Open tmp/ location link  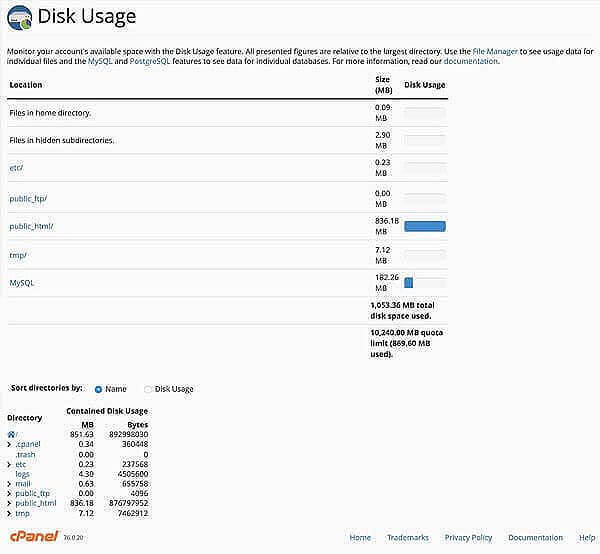point(18,255)
